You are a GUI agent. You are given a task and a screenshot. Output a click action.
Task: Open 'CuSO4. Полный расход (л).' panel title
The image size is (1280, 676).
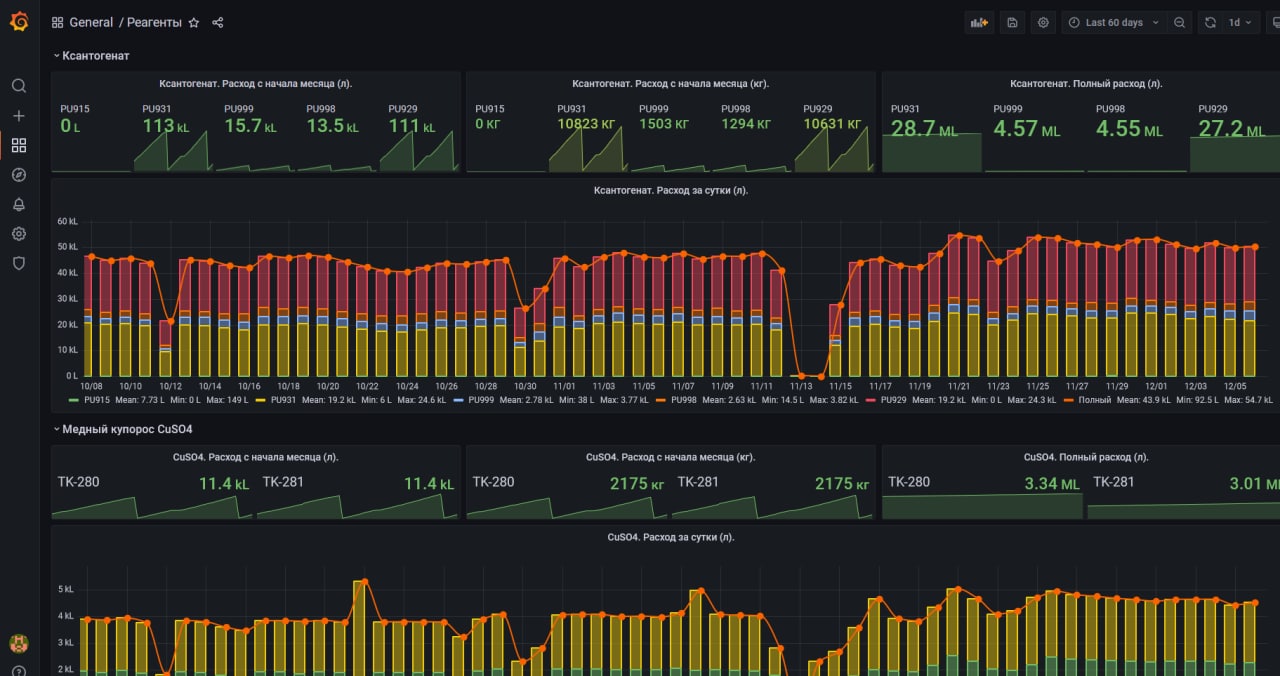point(1086,457)
